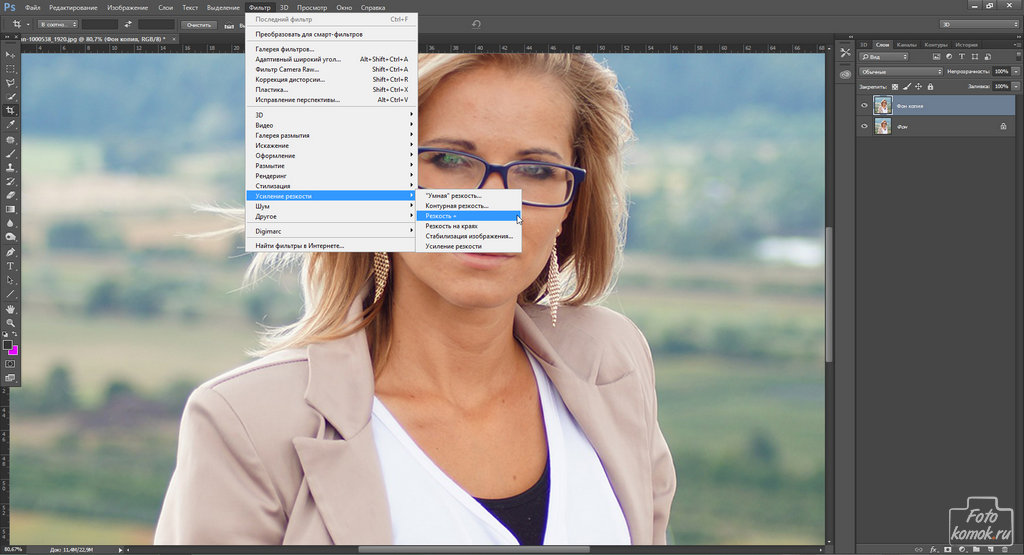Screen dimensions: 1024x555
Task: Filter layers by adjustment layer icon
Action: coord(949,57)
